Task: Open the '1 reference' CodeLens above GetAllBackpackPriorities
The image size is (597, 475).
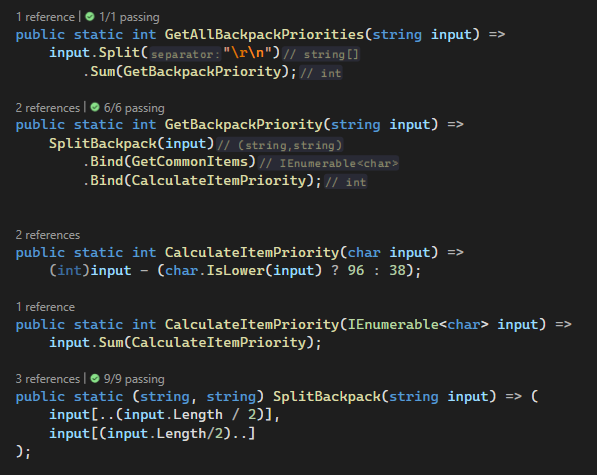Action: 45,17
